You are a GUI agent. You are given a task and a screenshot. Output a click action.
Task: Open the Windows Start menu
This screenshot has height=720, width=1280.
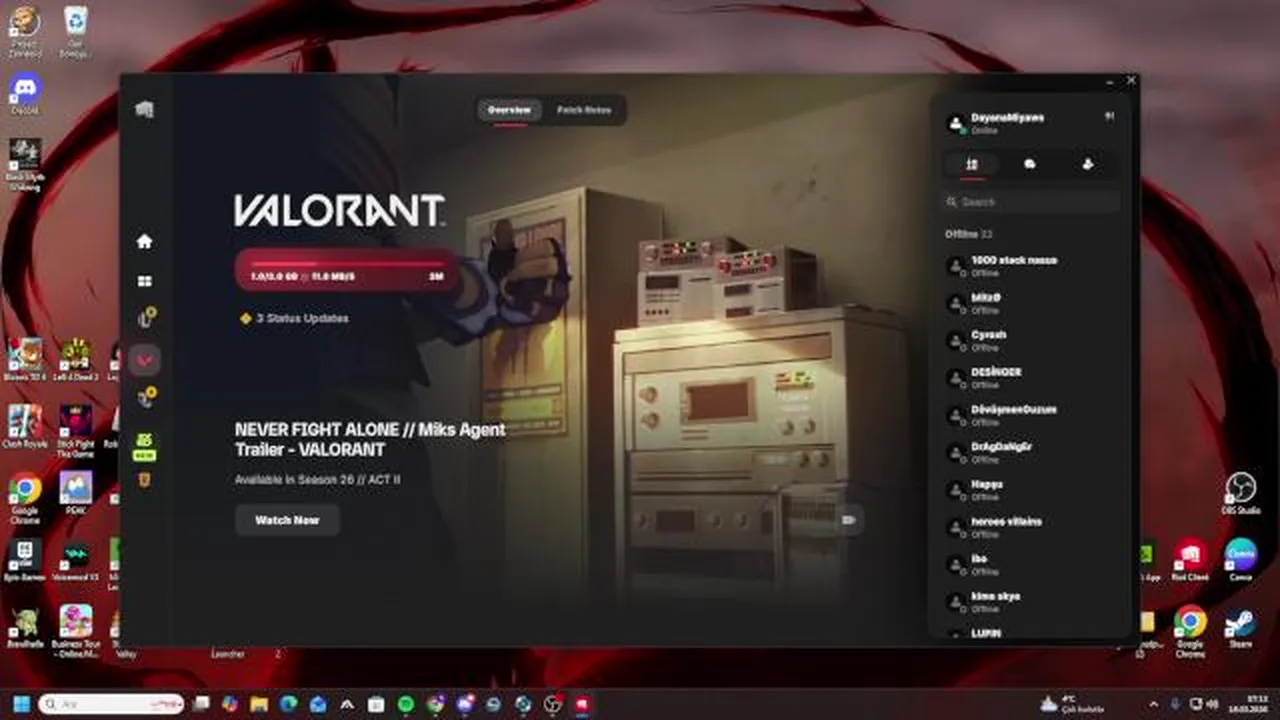click(21, 704)
